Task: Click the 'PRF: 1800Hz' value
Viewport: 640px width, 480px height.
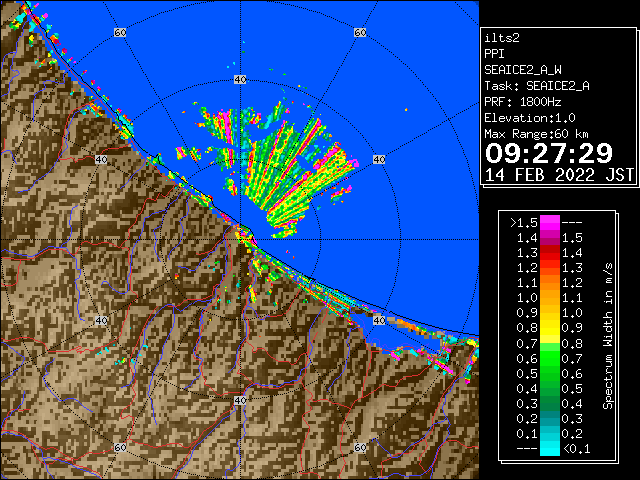Action: click(x=522, y=102)
